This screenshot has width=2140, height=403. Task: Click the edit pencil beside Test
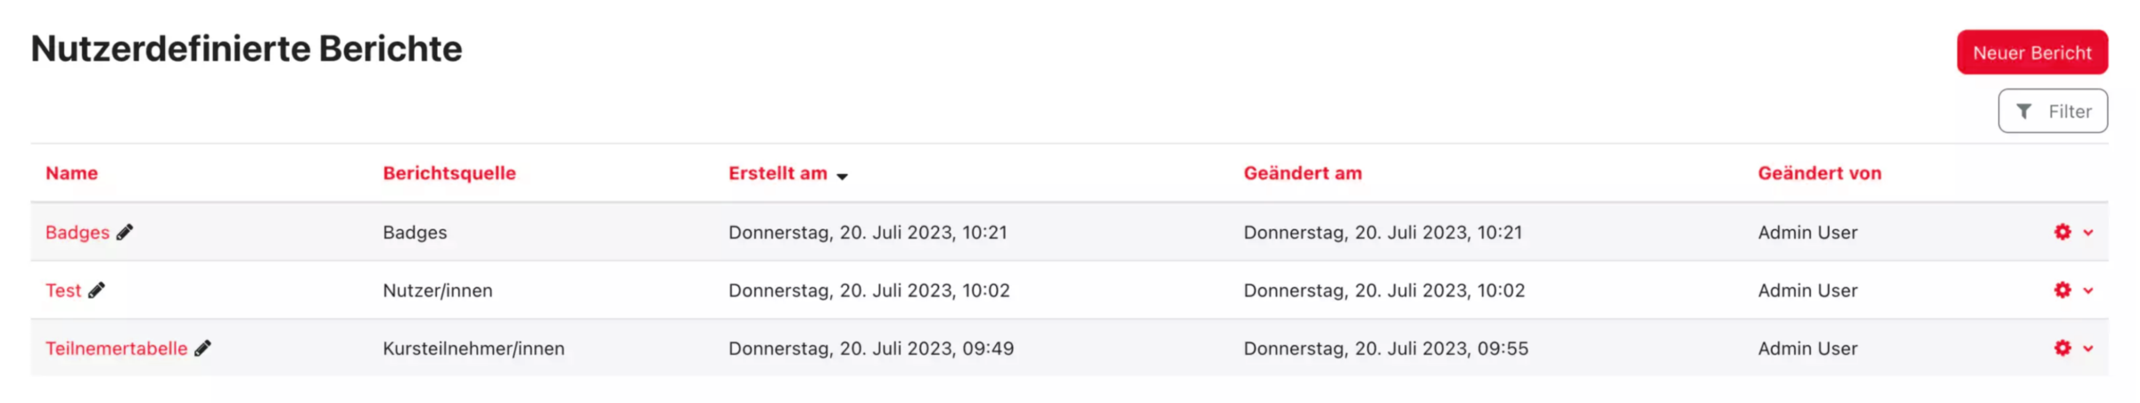[97, 290]
